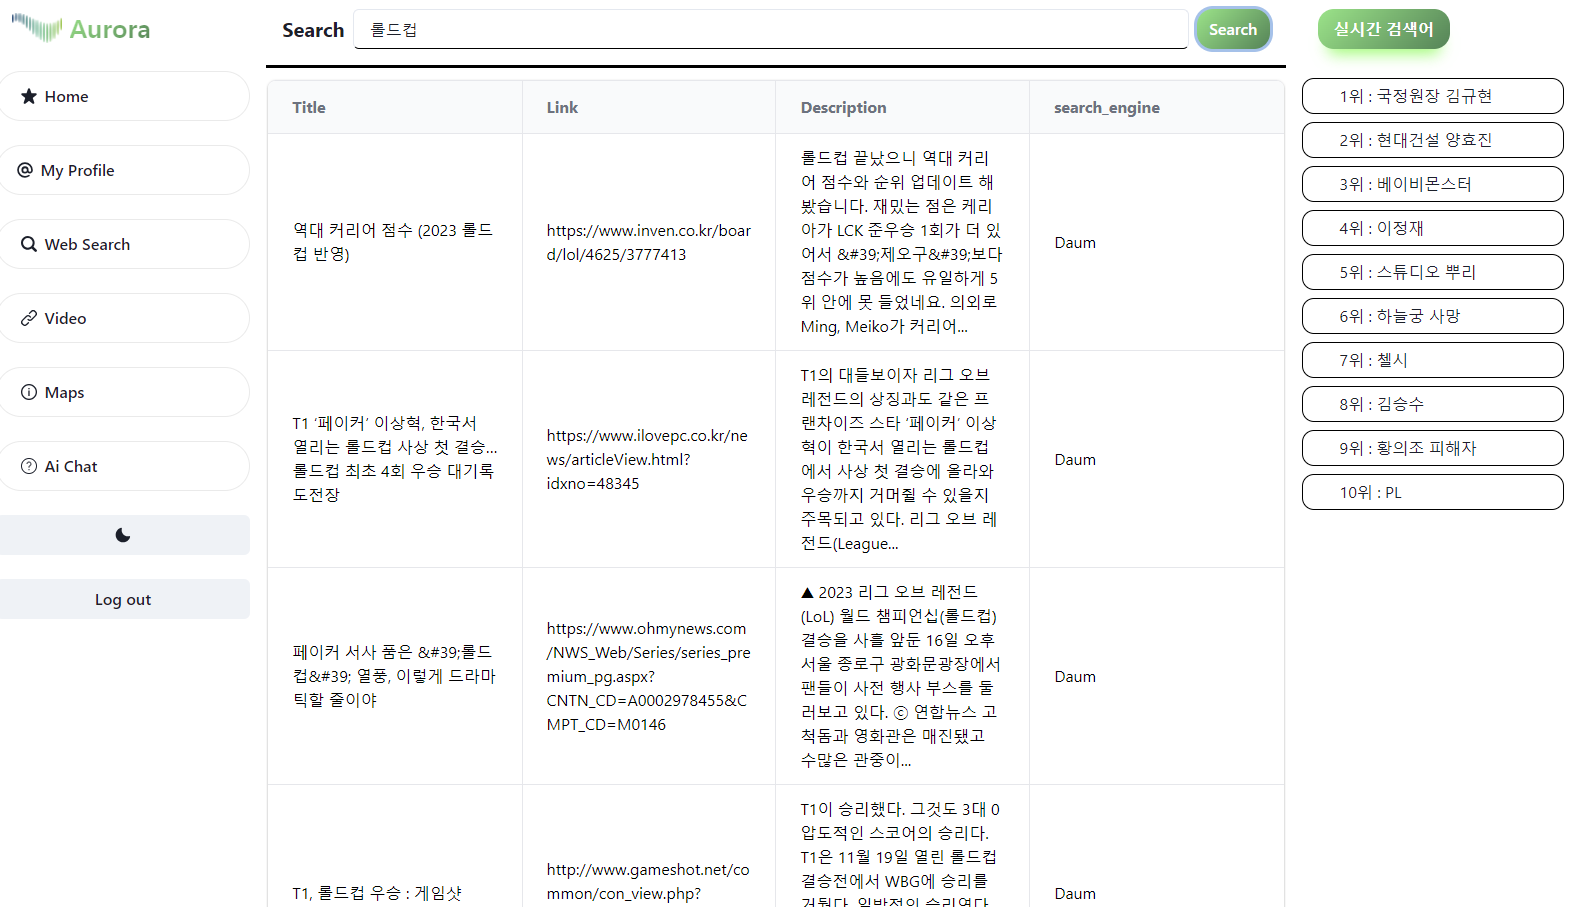
Task: Open the Home menu item
Action: [123, 96]
